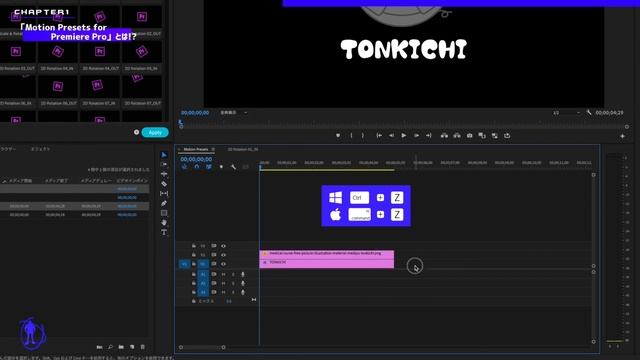Hide track V3 with eye icon
This screenshot has width=640, height=360.
[x=223, y=246]
